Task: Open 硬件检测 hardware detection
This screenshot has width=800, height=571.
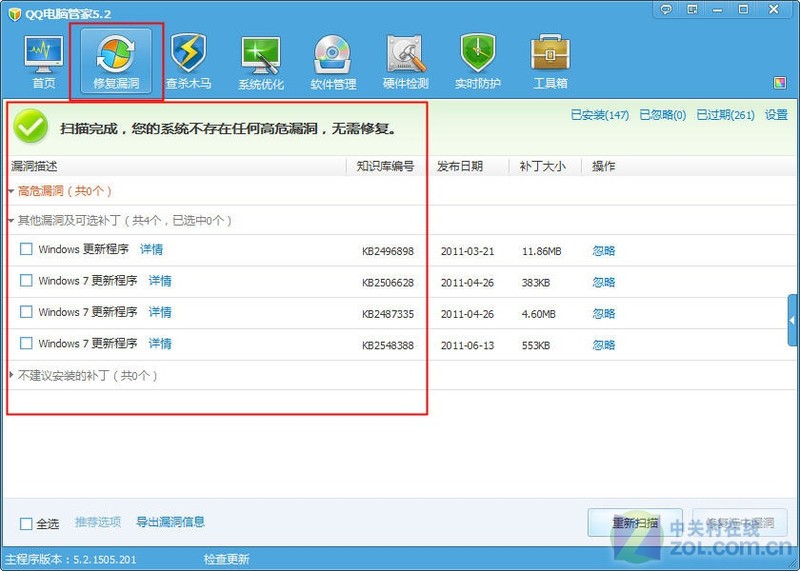Action: point(406,62)
